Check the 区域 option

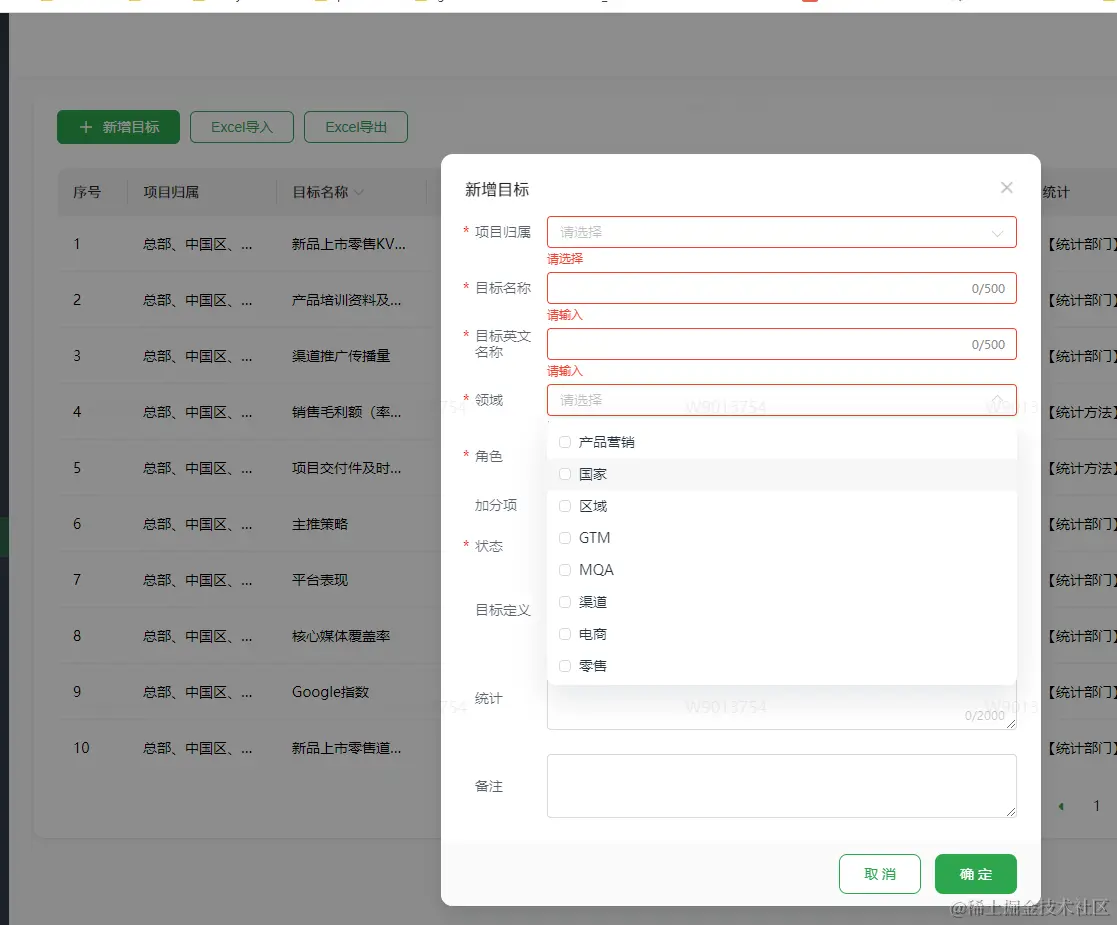click(565, 506)
